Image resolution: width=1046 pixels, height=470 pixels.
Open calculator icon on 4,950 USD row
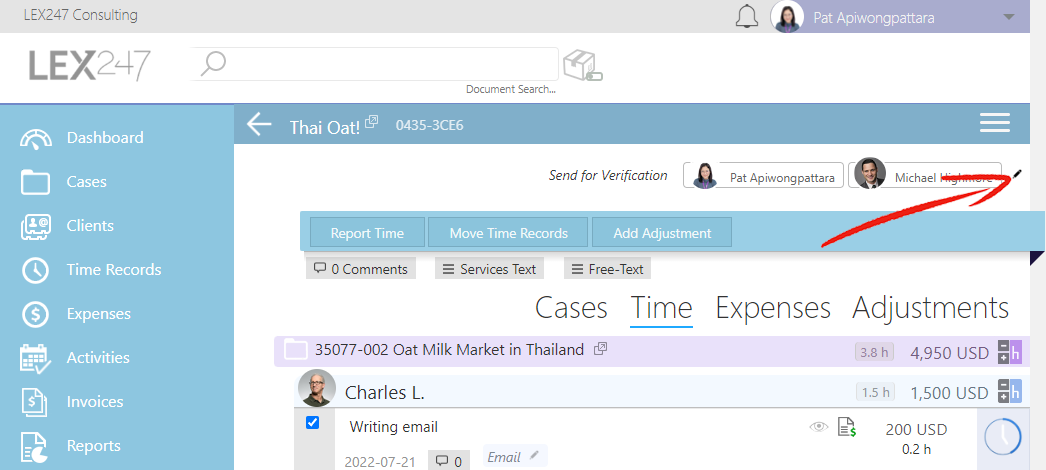click(1009, 351)
